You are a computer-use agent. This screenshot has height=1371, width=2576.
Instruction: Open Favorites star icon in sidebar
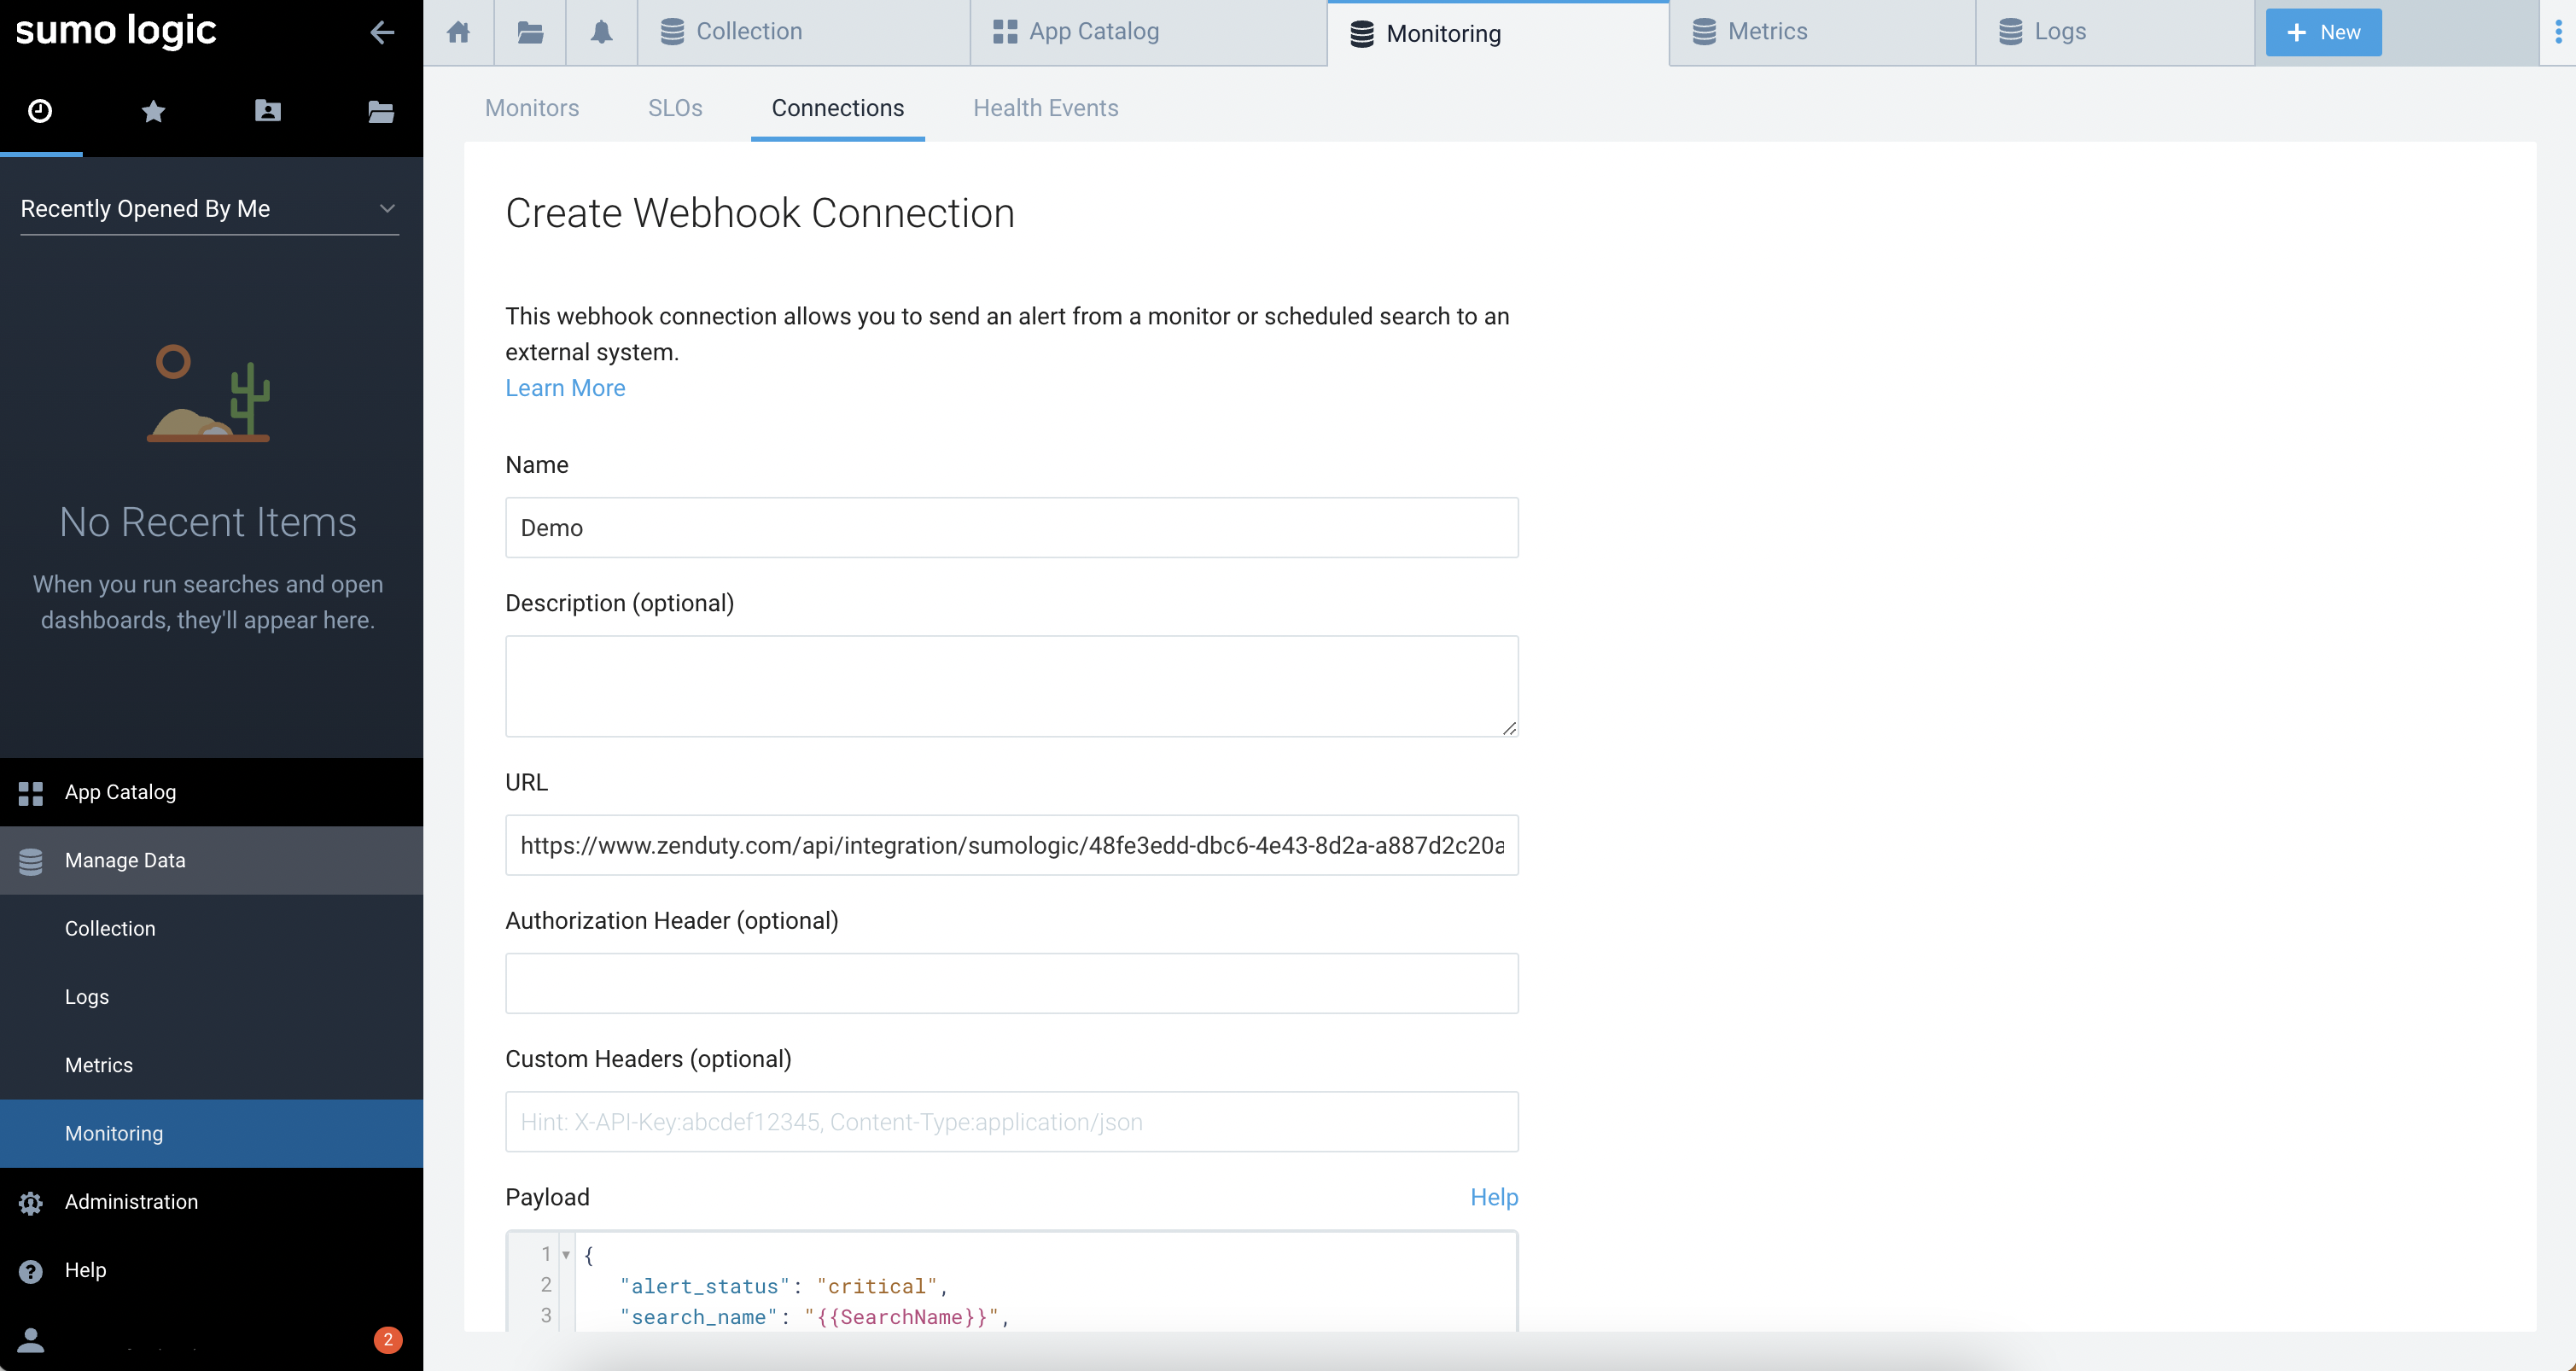tap(153, 111)
